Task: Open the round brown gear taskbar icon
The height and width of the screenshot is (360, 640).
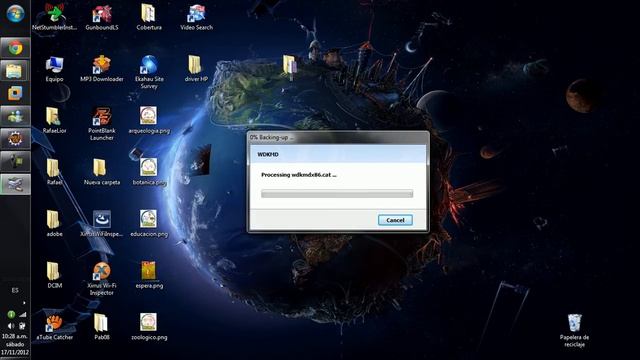Action: point(15,139)
